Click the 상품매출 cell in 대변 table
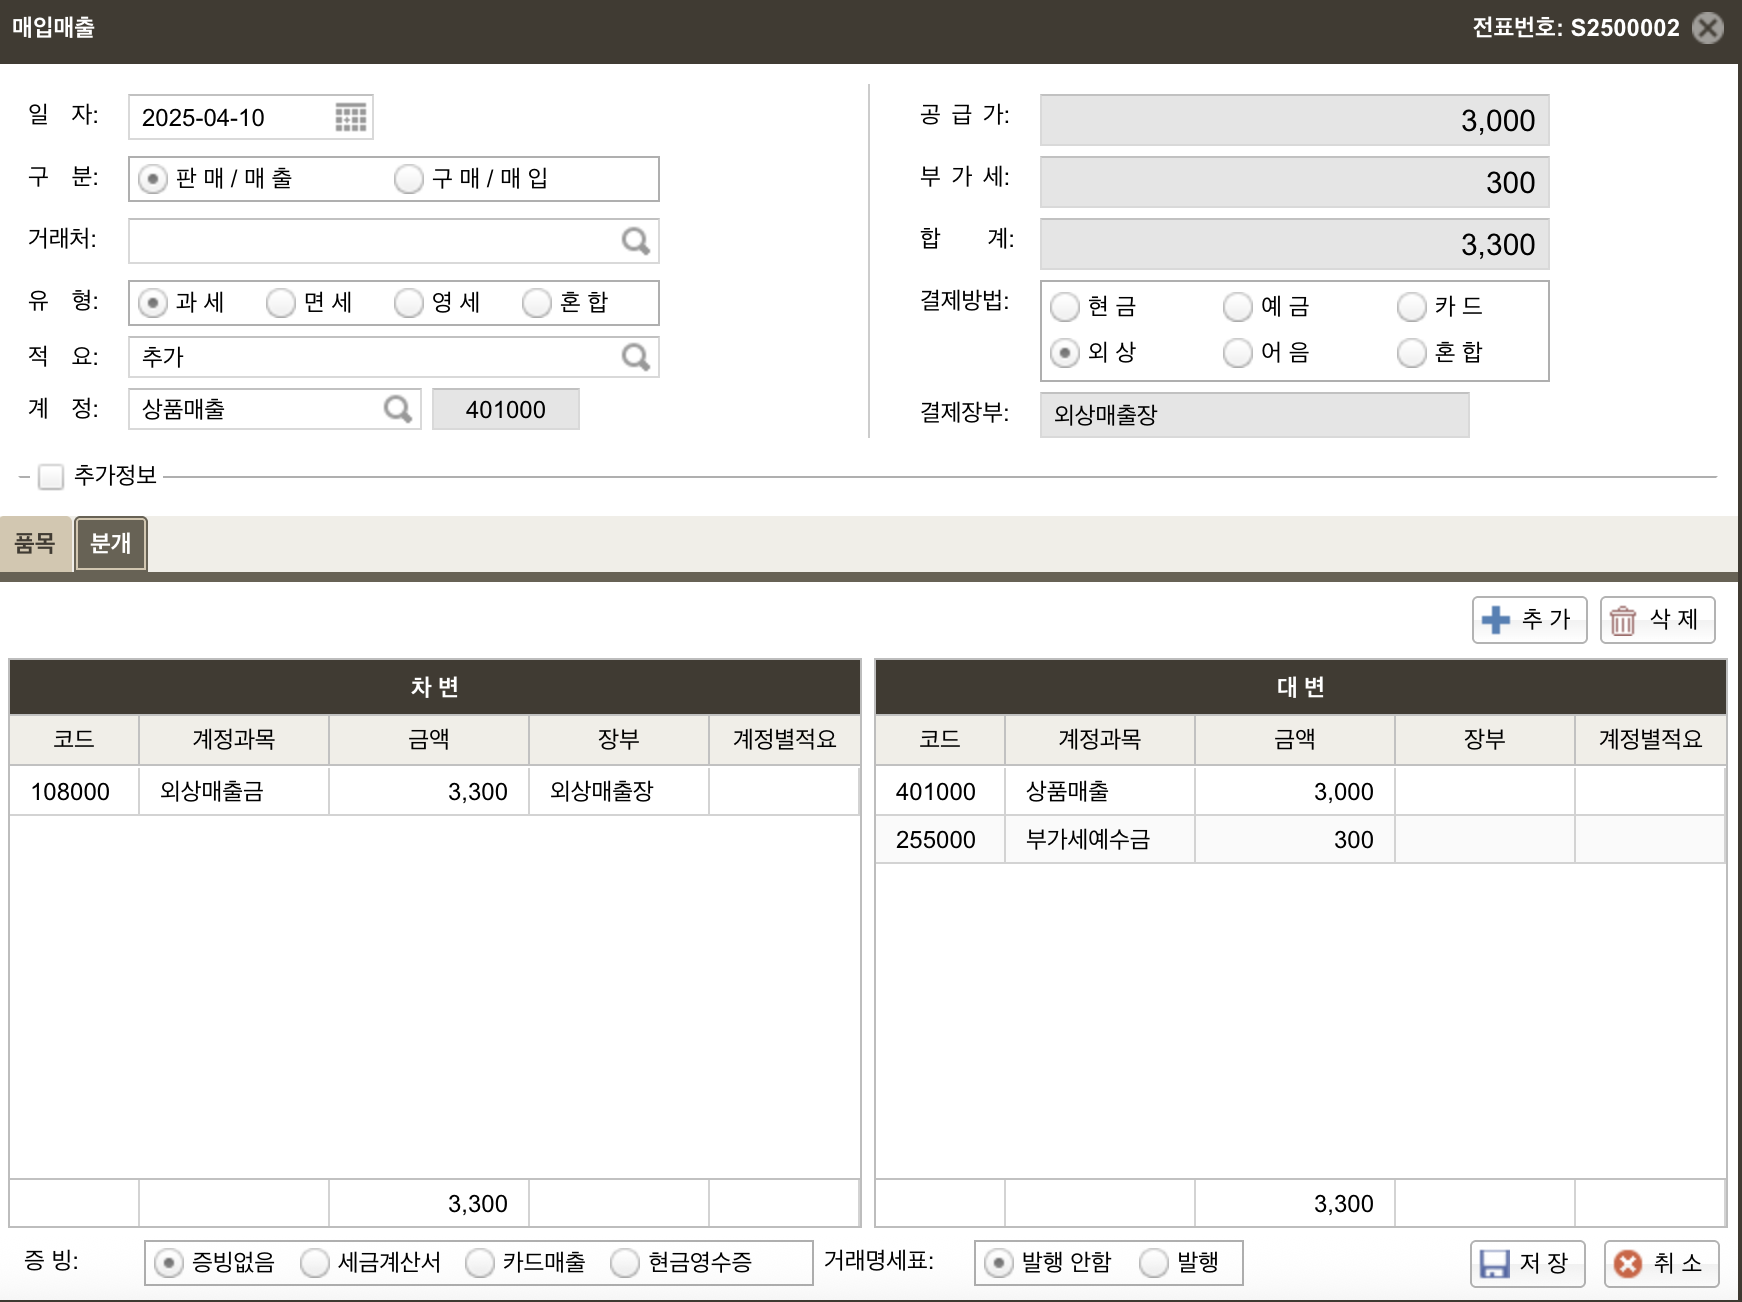 click(1100, 792)
